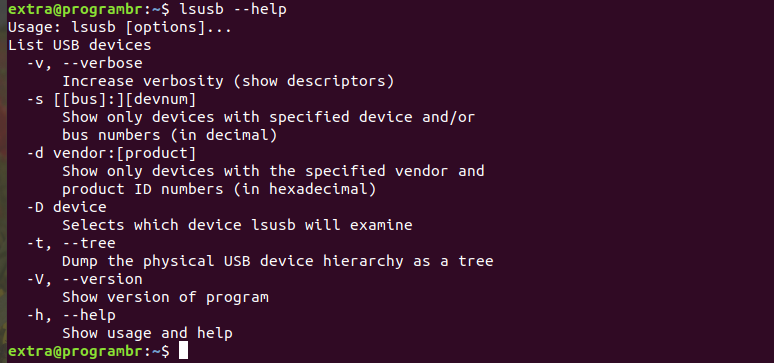This screenshot has width=774, height=363.
Task: Click 'Selects which device lsusb will examine'
Action: point(237,225)
